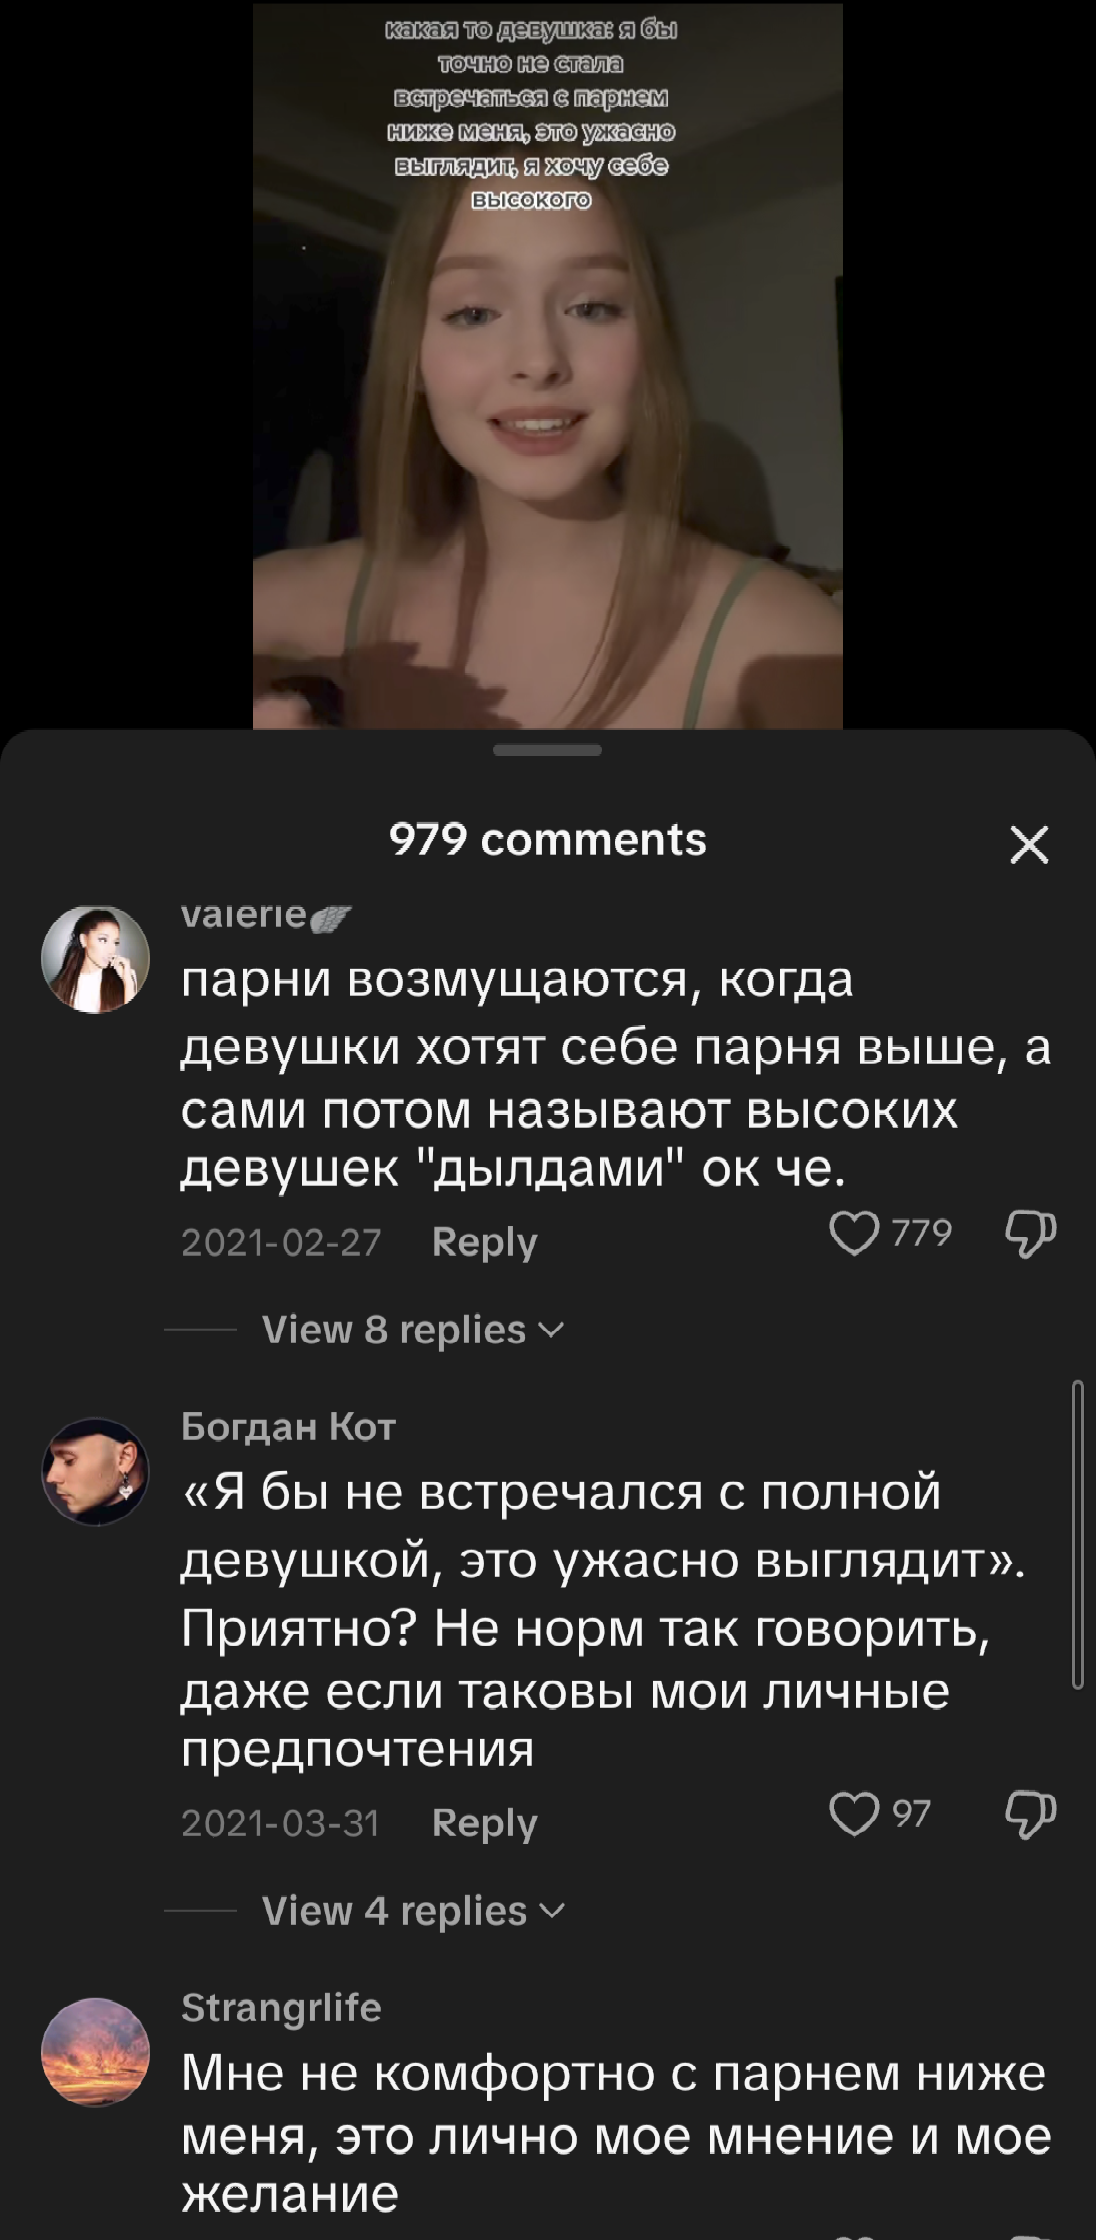1096x2240 pixels.
Task: Open the Богдан Кот username link
Action: pyautogui.click(x=288, y=1426)
